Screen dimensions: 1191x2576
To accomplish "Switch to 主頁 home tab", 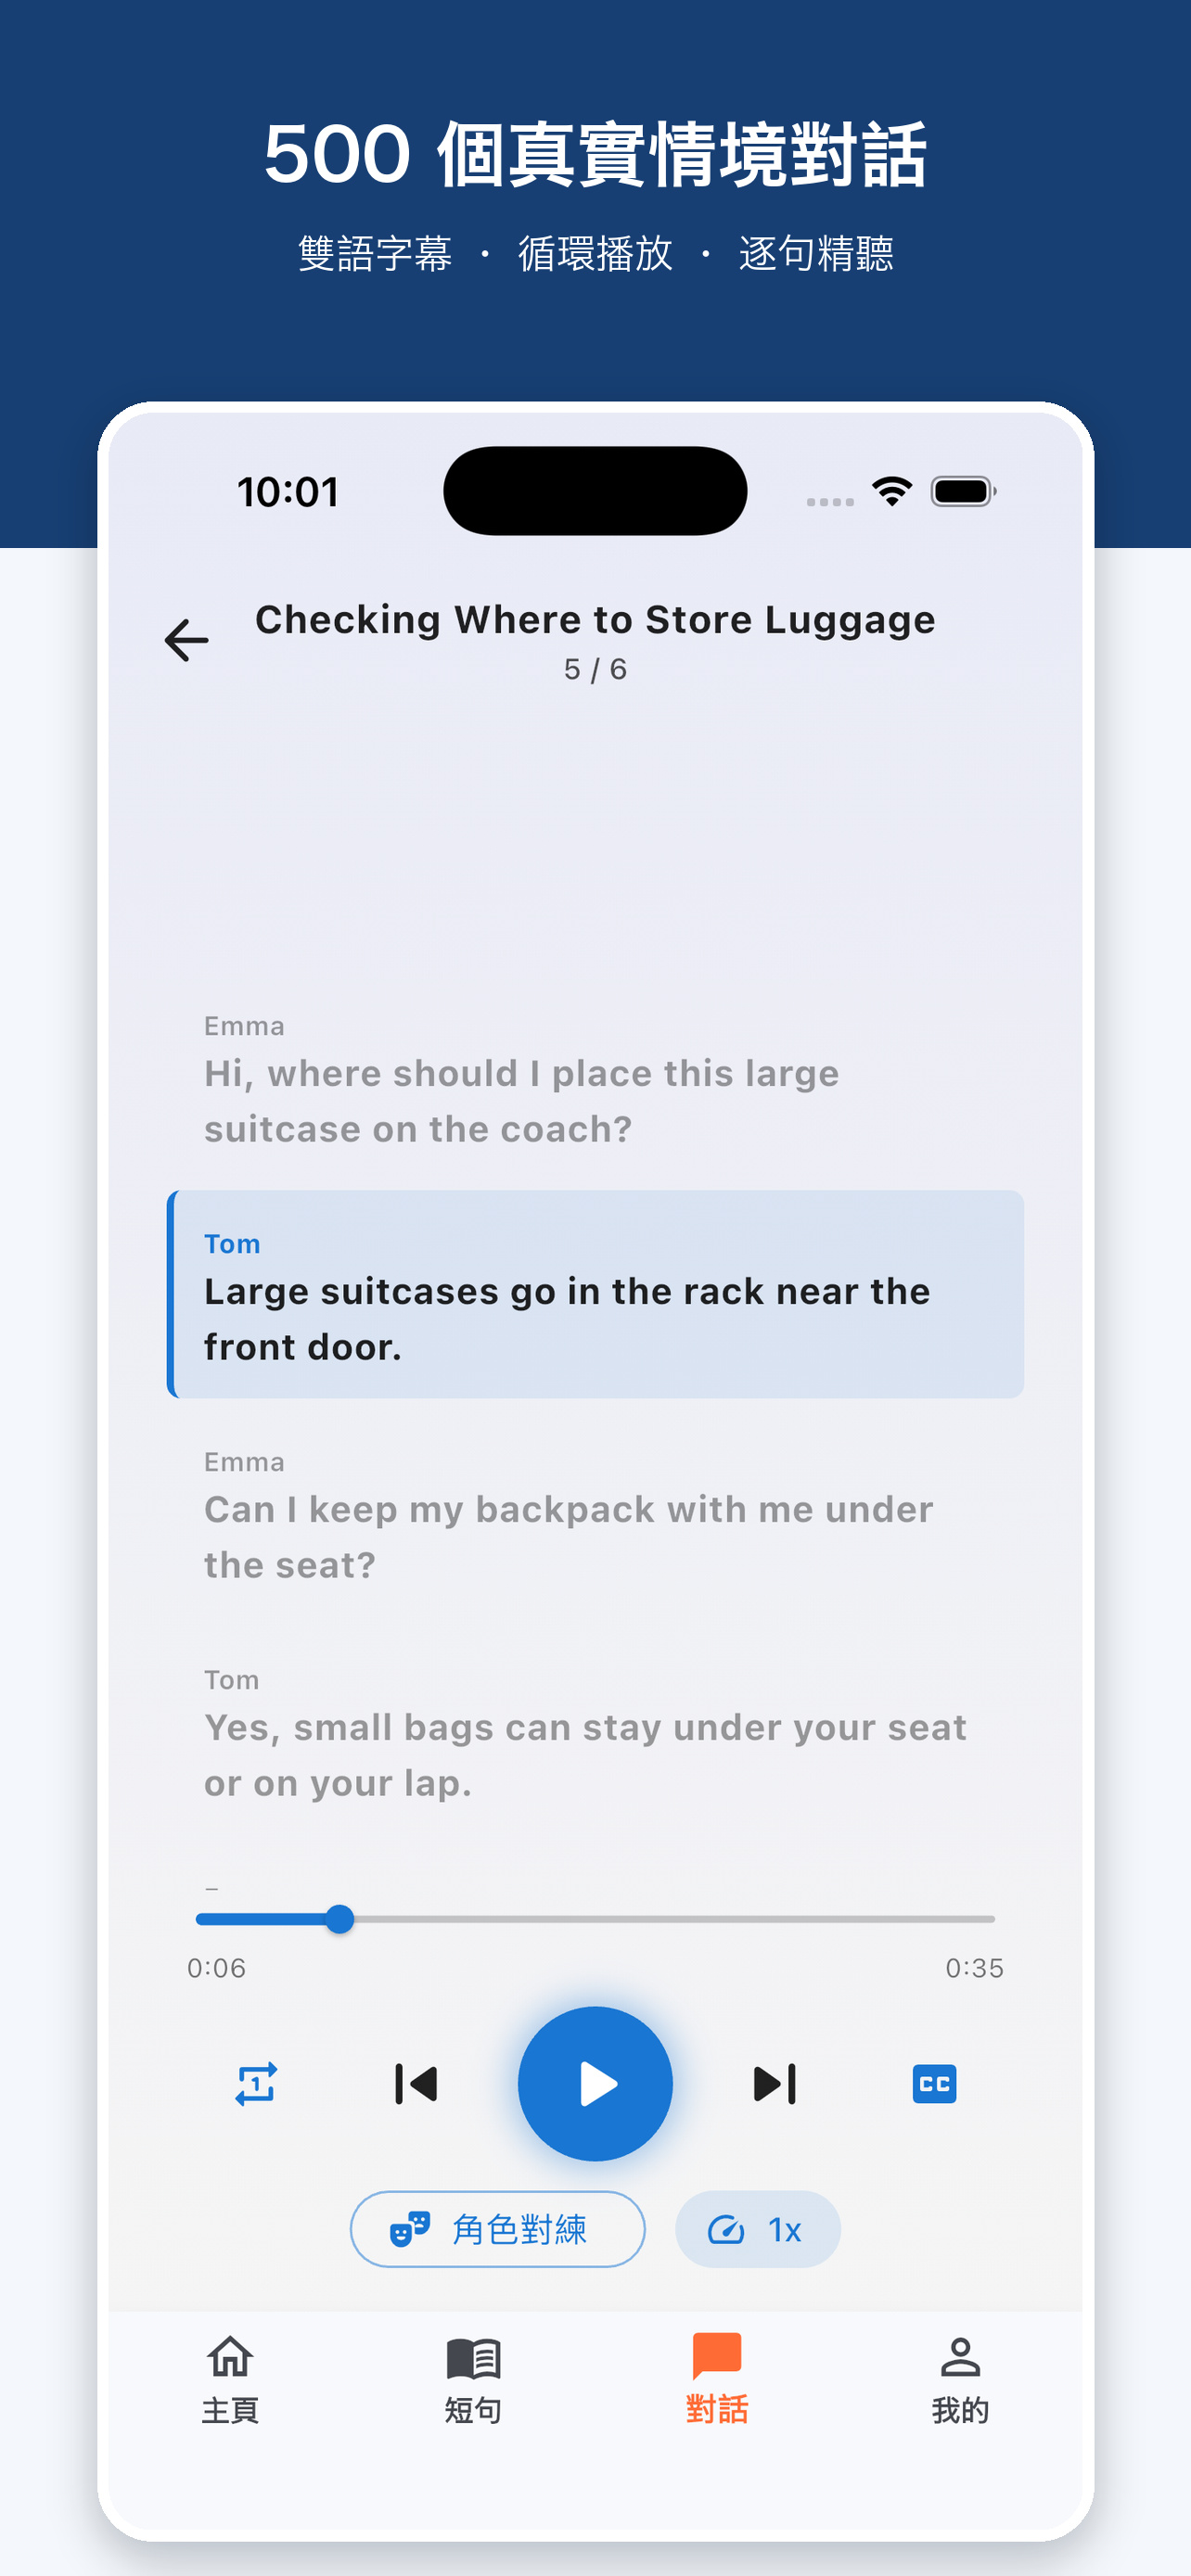I will [230, 2380].
